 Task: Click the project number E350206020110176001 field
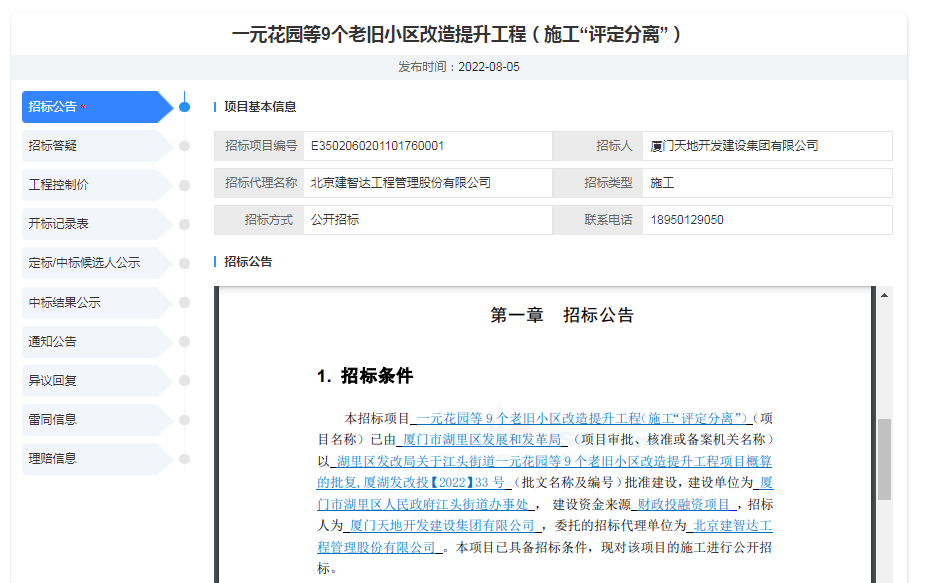pos(427,146)
